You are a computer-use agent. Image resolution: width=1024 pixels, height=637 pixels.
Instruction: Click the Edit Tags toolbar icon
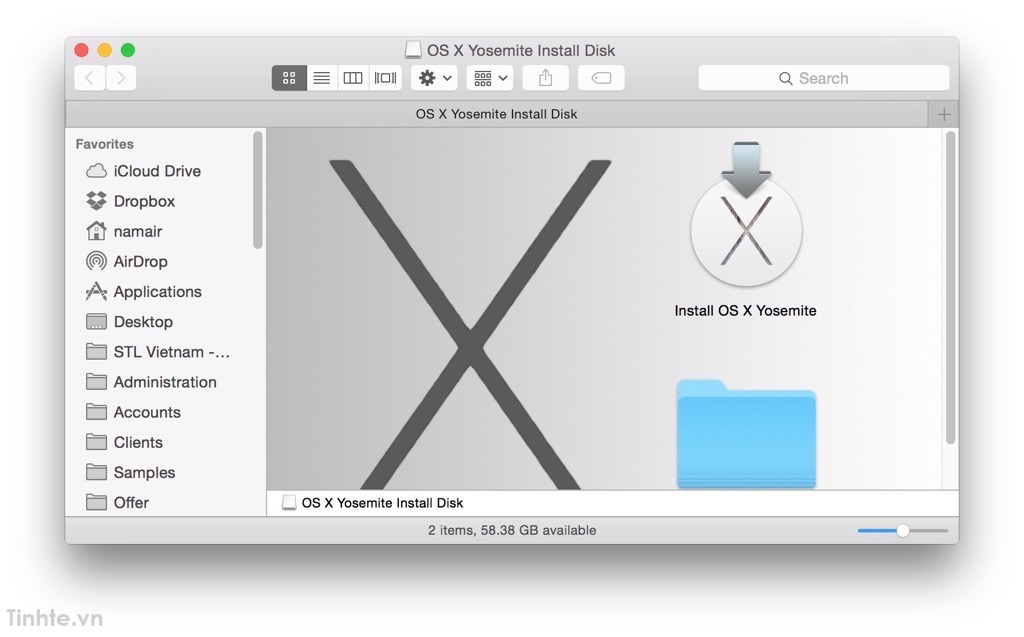(x=601, y=78)
